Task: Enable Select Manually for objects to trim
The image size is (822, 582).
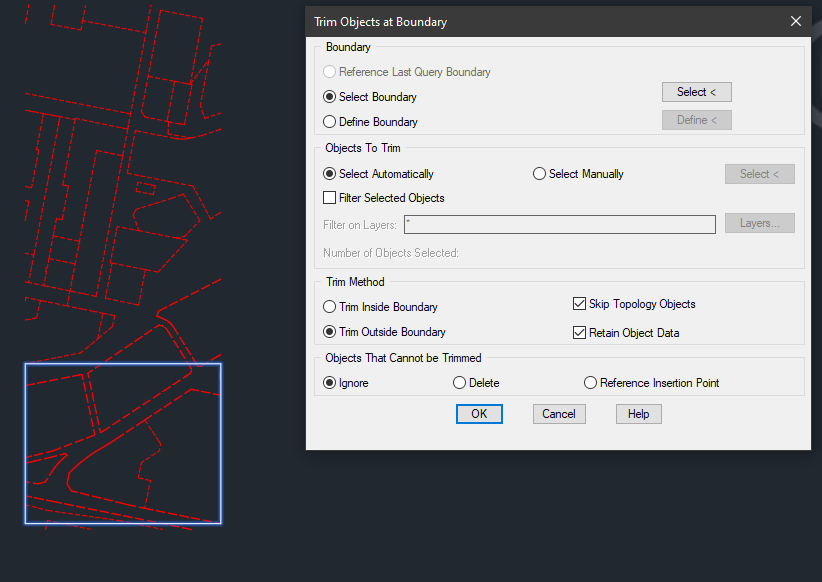Action: tap(539, 173)
